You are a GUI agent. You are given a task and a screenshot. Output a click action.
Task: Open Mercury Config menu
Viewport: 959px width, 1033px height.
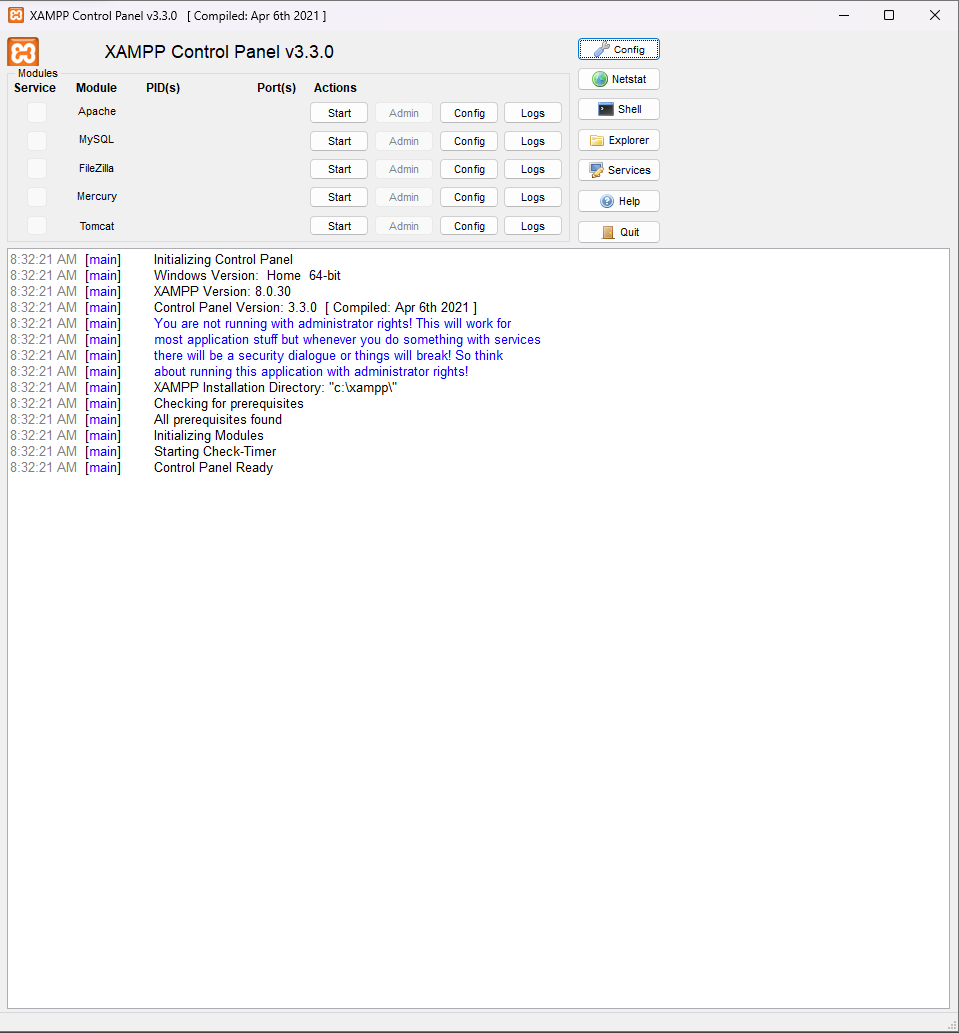click(469, 197)
